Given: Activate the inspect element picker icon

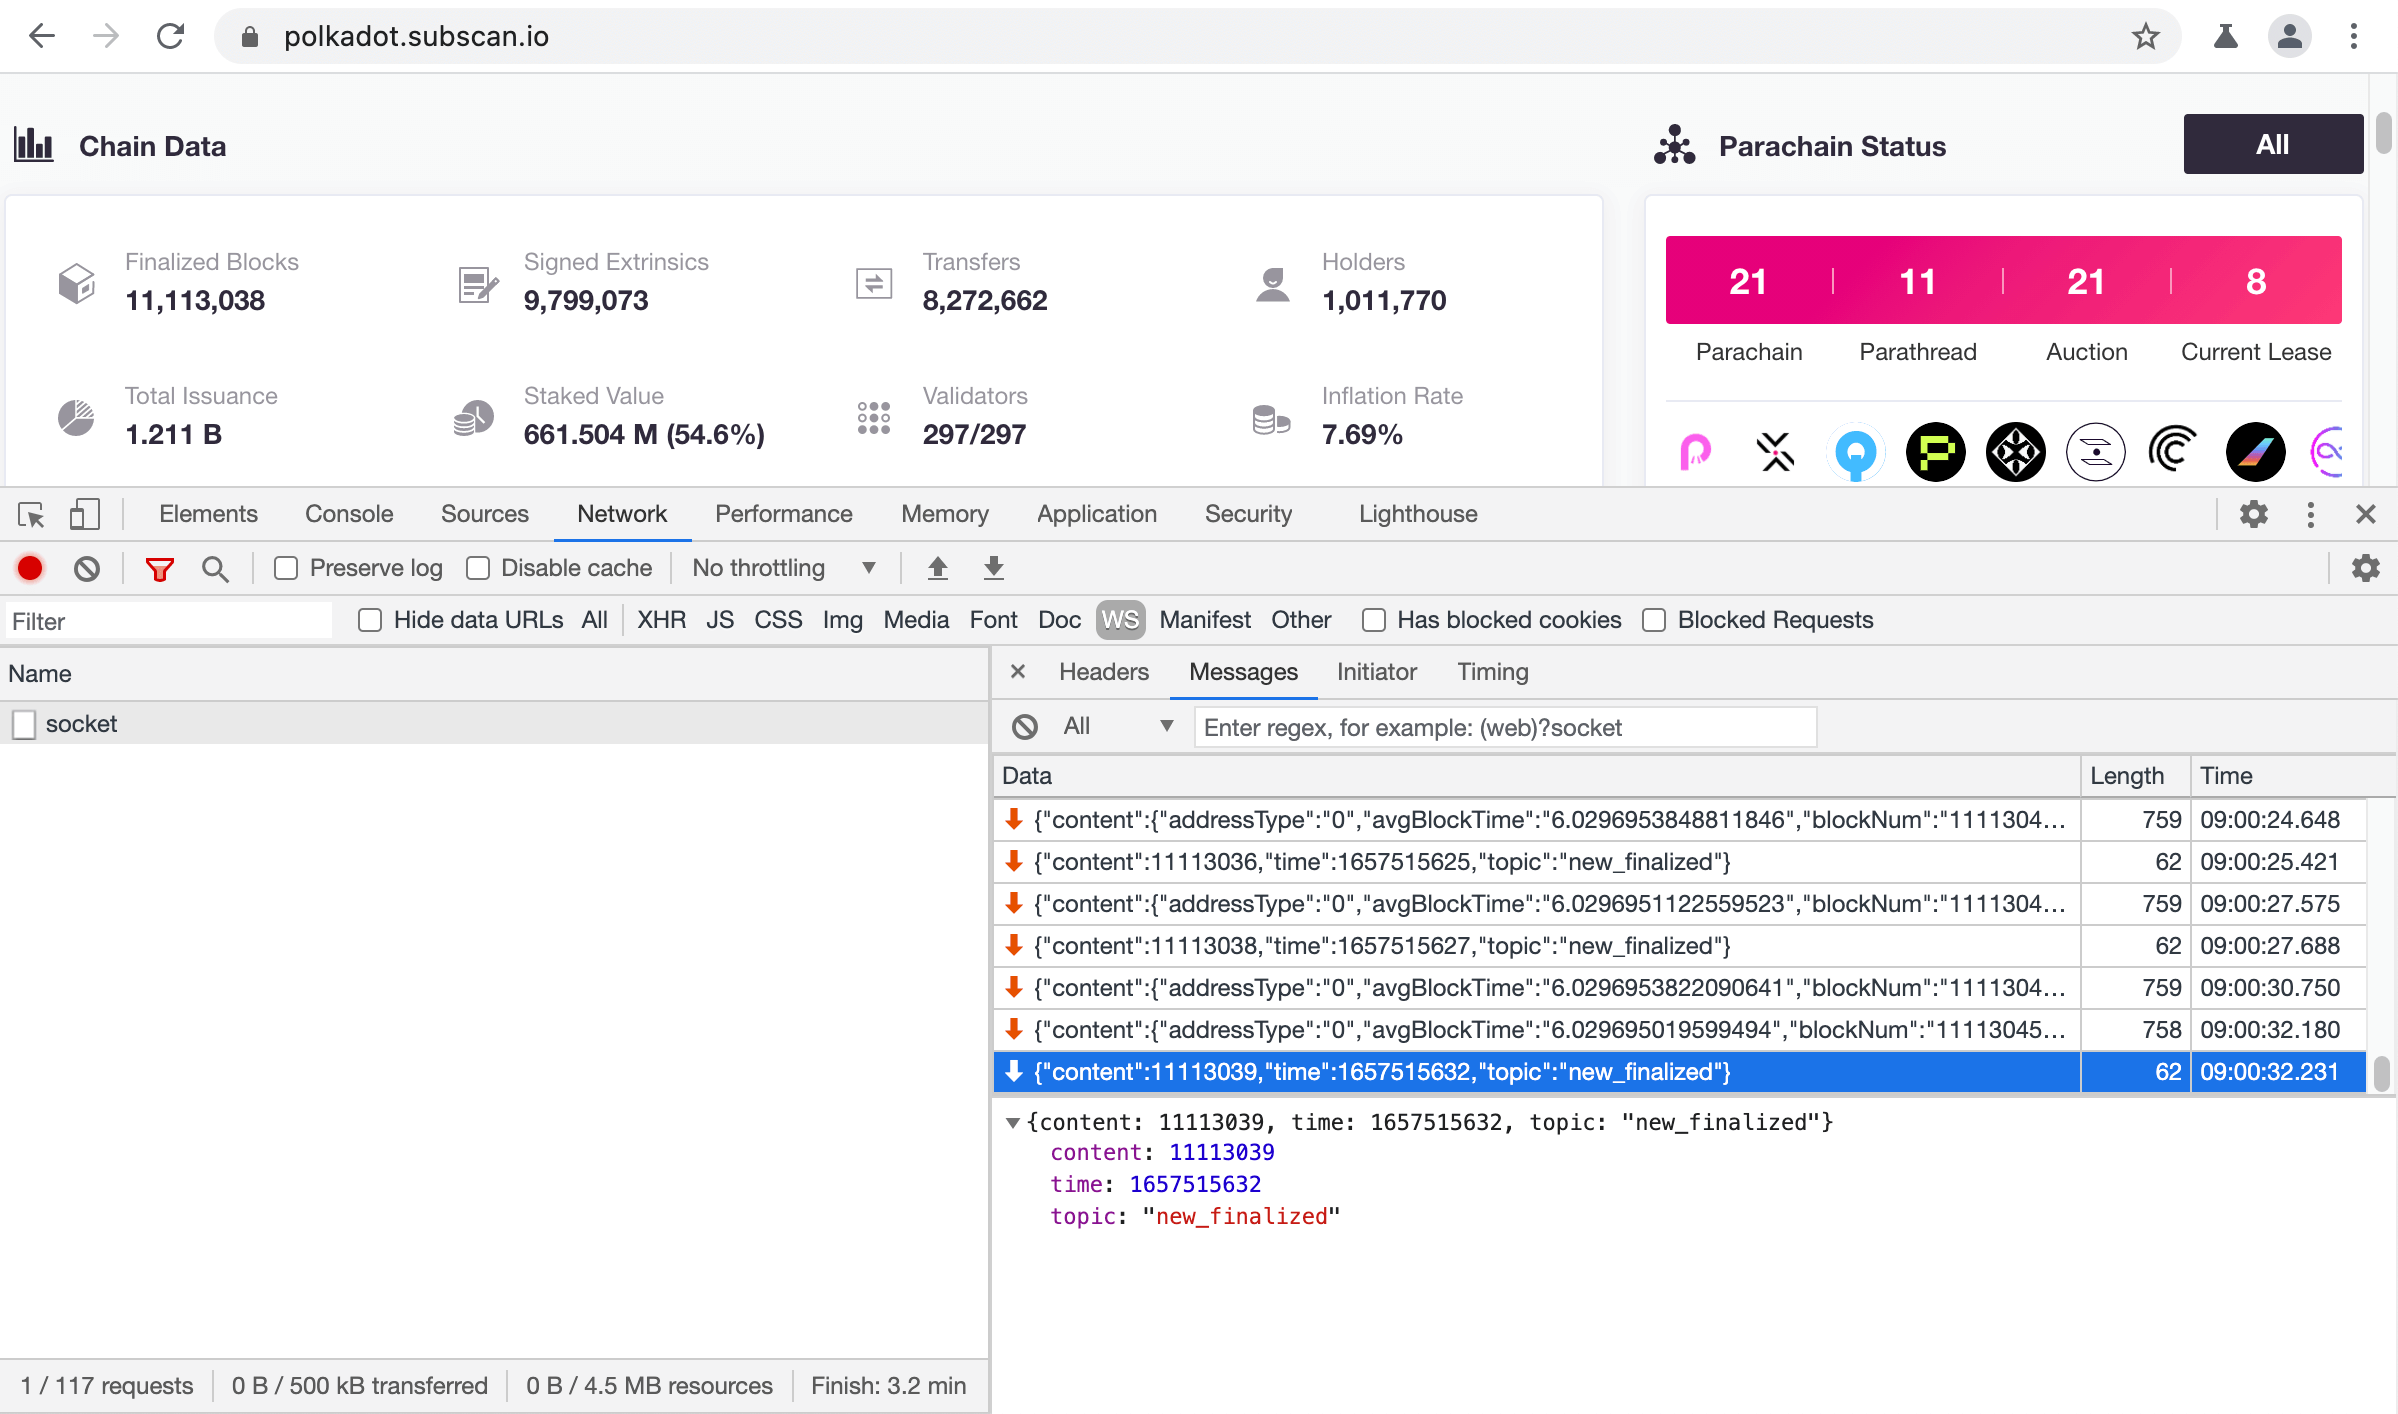Looking at the screenshot, I should pyautogui.click(x=31, y=514).
